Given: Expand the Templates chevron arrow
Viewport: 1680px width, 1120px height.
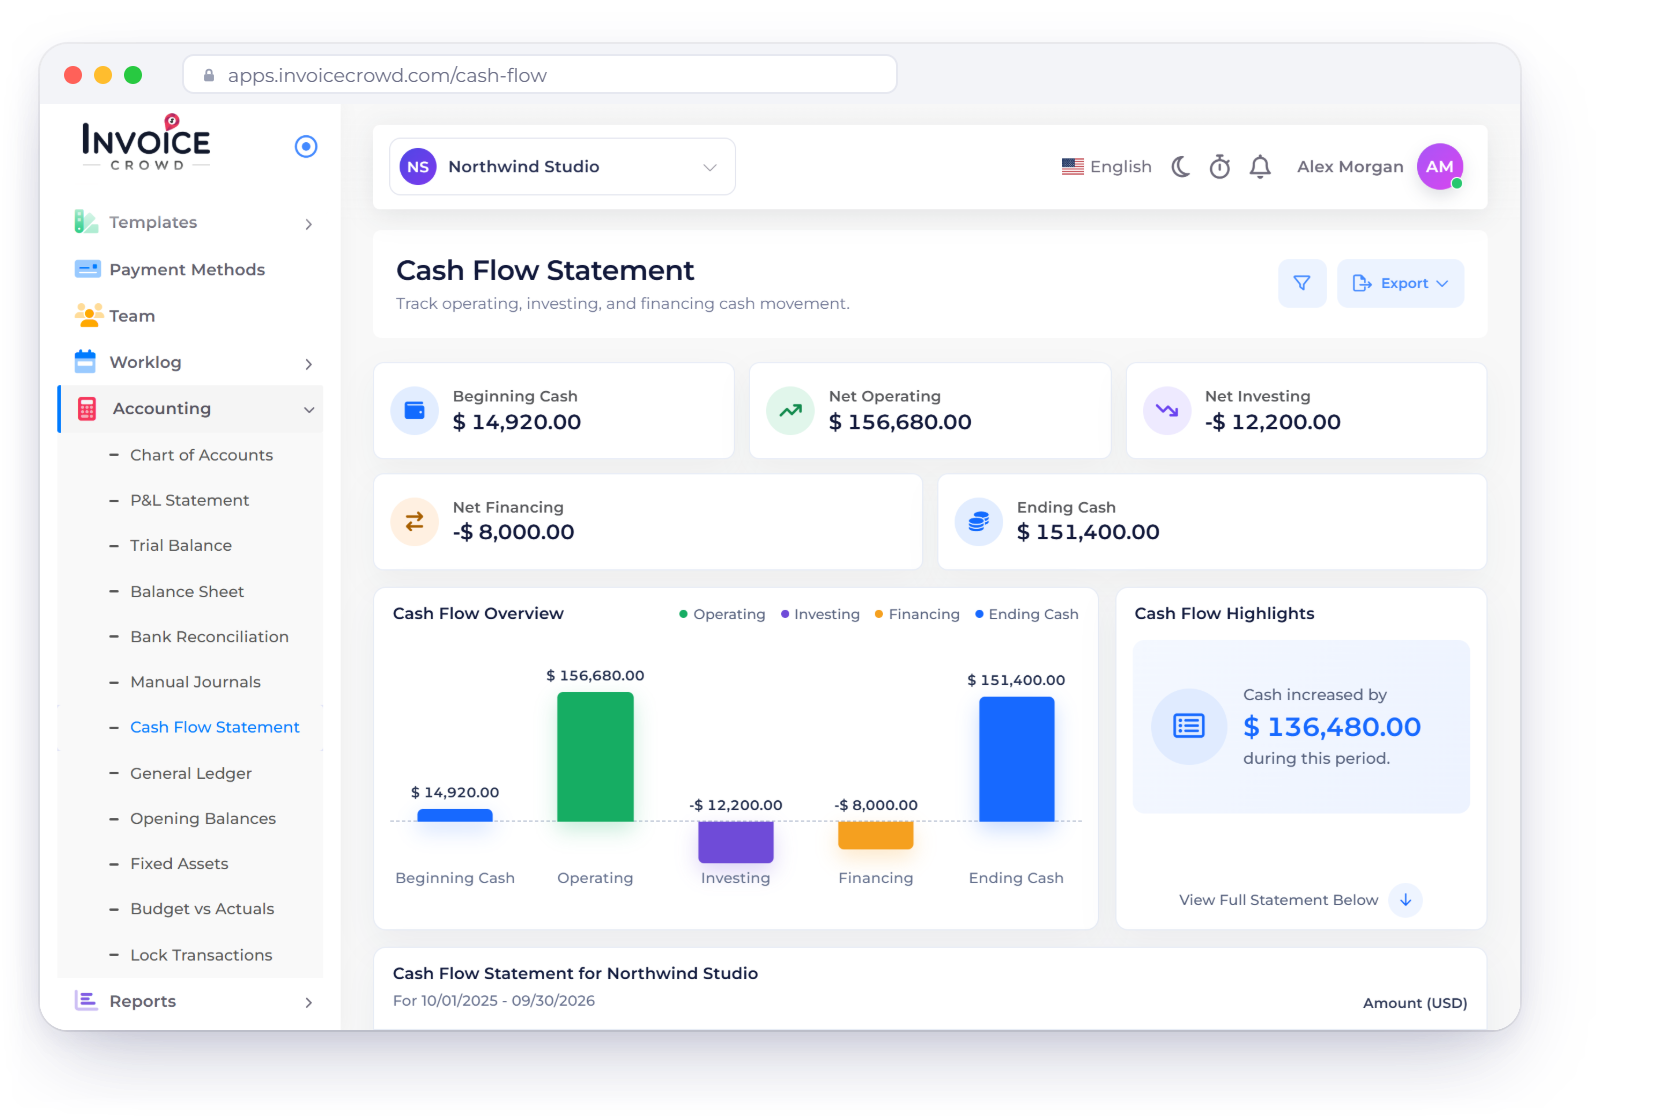Looking at the screenshot, I should coord(309,224).
